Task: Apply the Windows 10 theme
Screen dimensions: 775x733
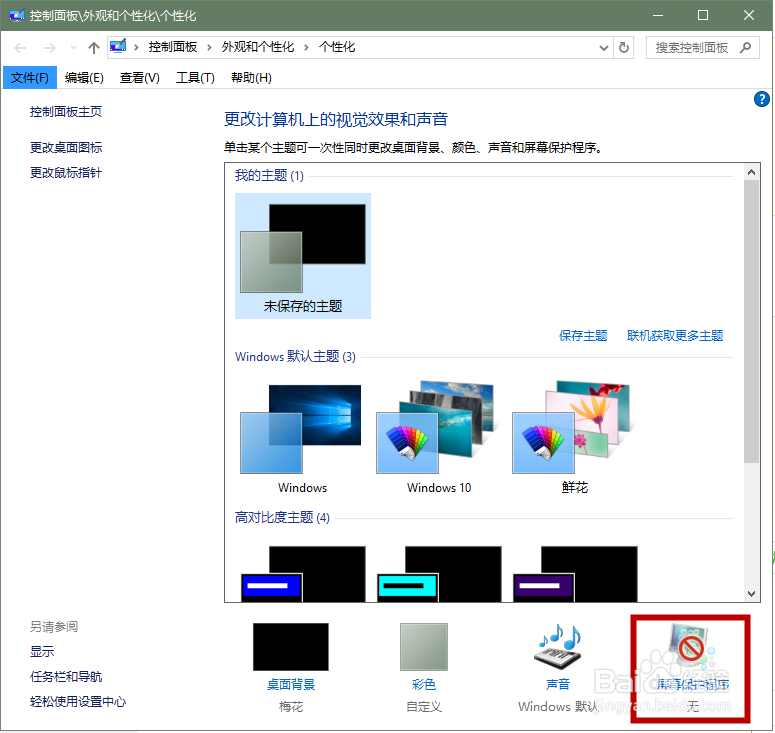Action: [x=438, y=436]
